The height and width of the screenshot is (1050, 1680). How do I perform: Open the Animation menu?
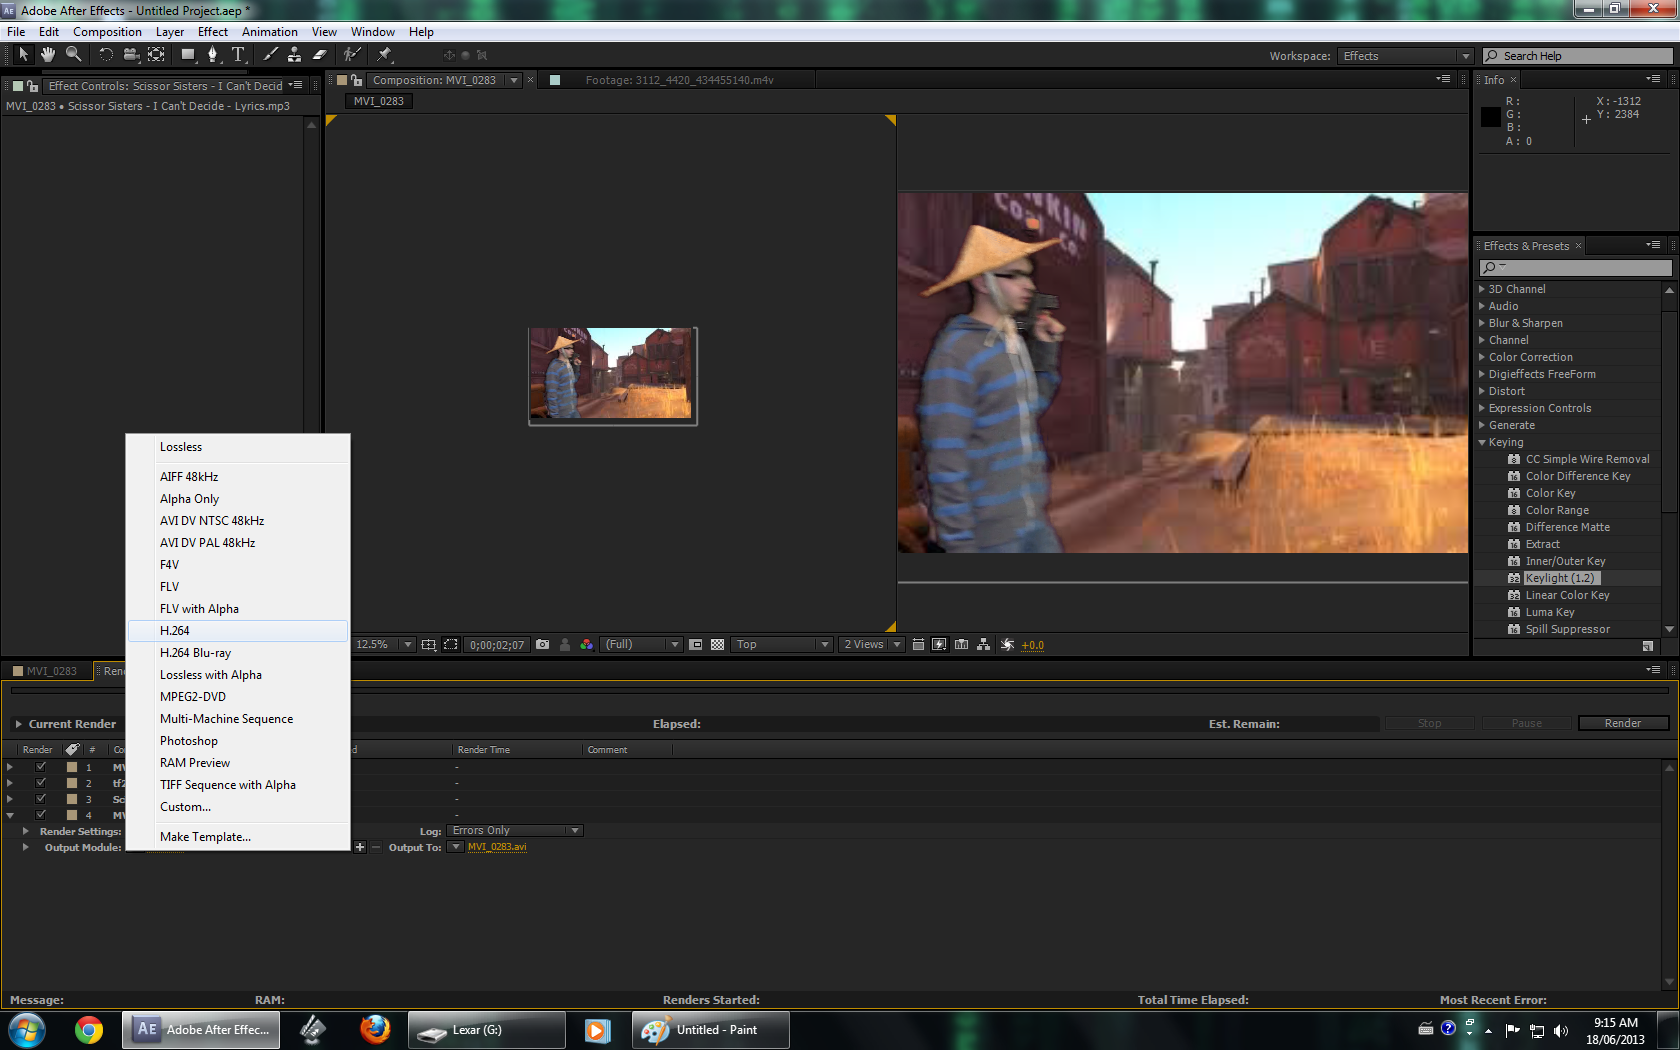[270, 32]
